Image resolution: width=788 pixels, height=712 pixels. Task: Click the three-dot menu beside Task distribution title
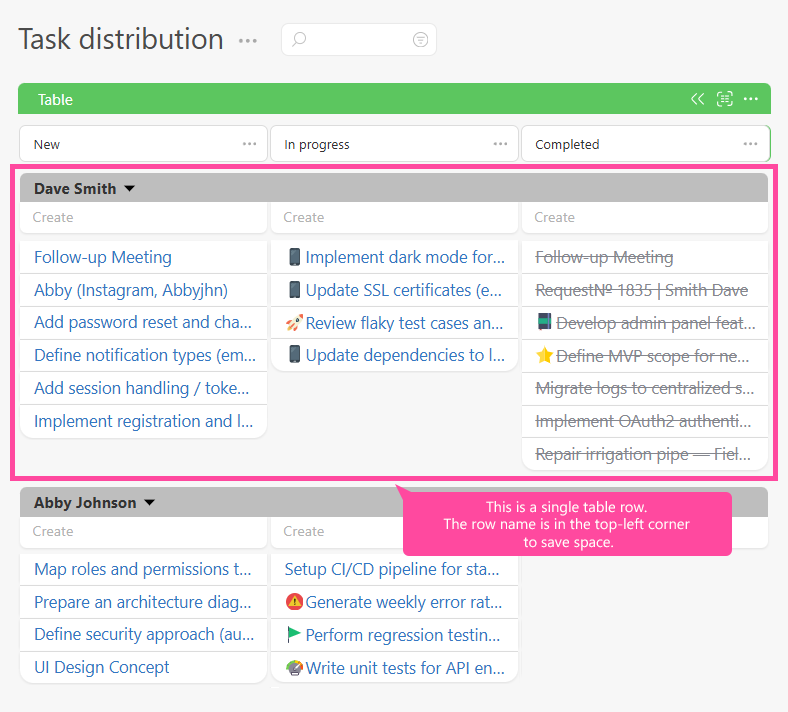pyautogui.click(x=248, y=41)
